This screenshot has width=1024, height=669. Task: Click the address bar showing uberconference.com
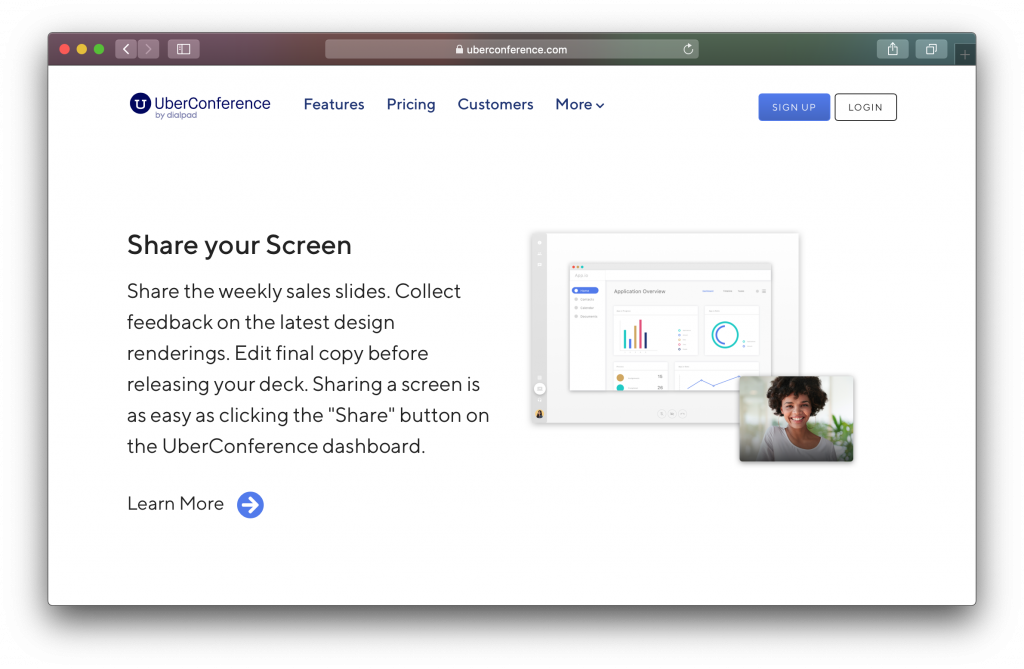click(x=512, y=49)
